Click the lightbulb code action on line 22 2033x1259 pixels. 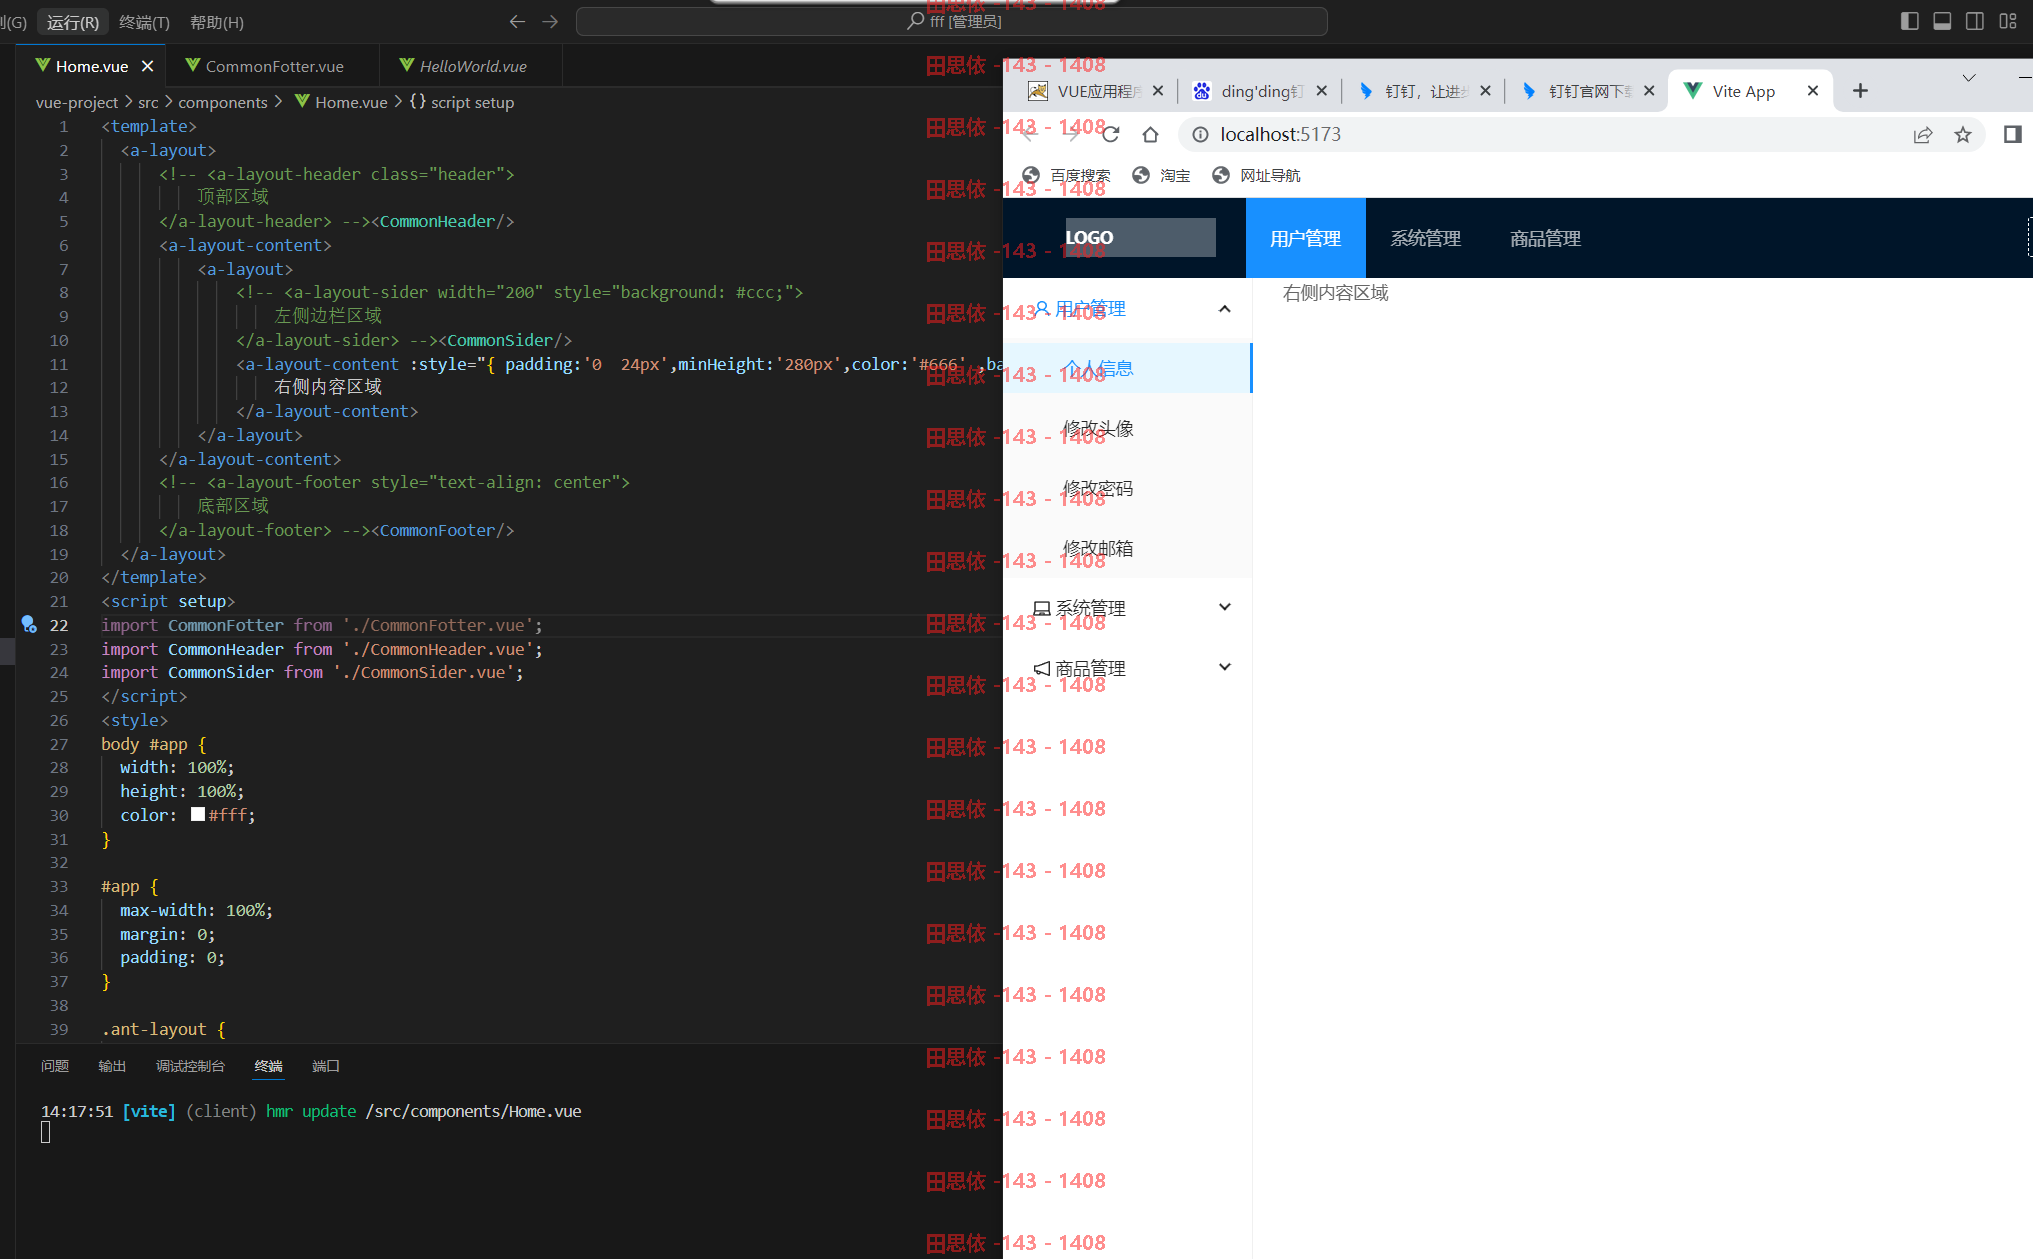pyautogui.click(x=28, y=624)
